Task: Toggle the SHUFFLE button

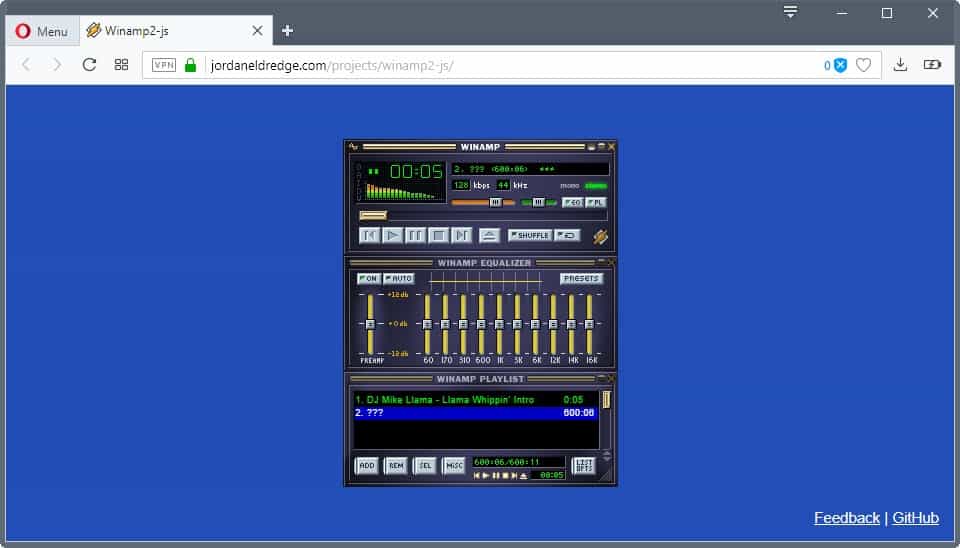Action: (x=530, y=236)
